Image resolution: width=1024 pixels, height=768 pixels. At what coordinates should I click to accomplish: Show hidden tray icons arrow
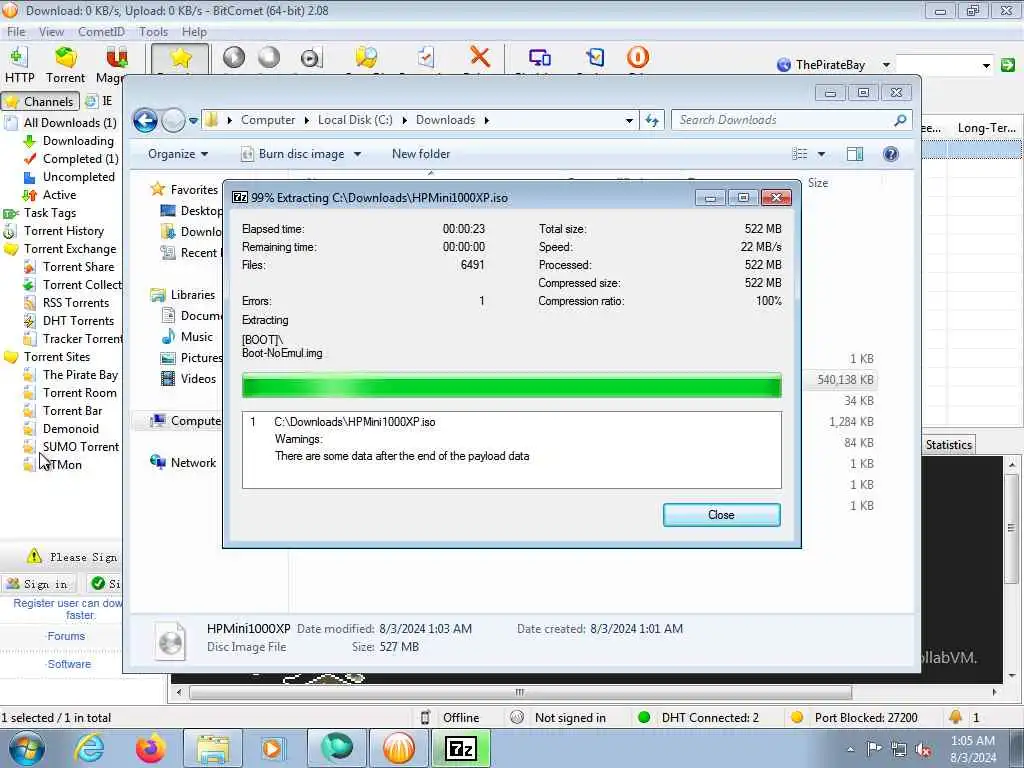[x=850, y=750]
